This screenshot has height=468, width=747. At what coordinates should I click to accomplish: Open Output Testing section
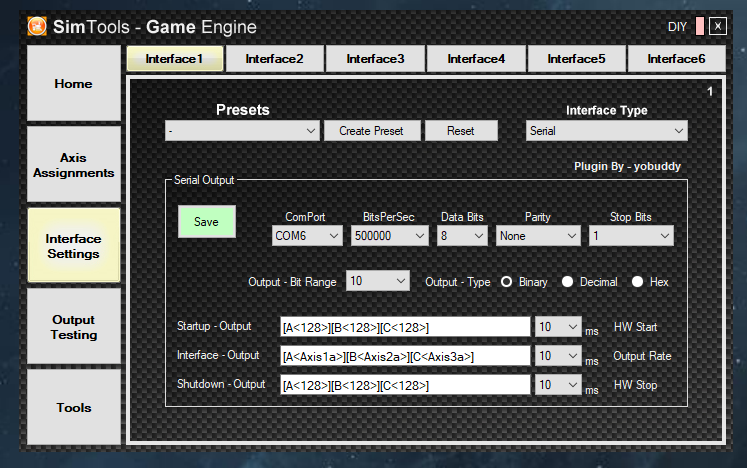[x=74, y=326]
